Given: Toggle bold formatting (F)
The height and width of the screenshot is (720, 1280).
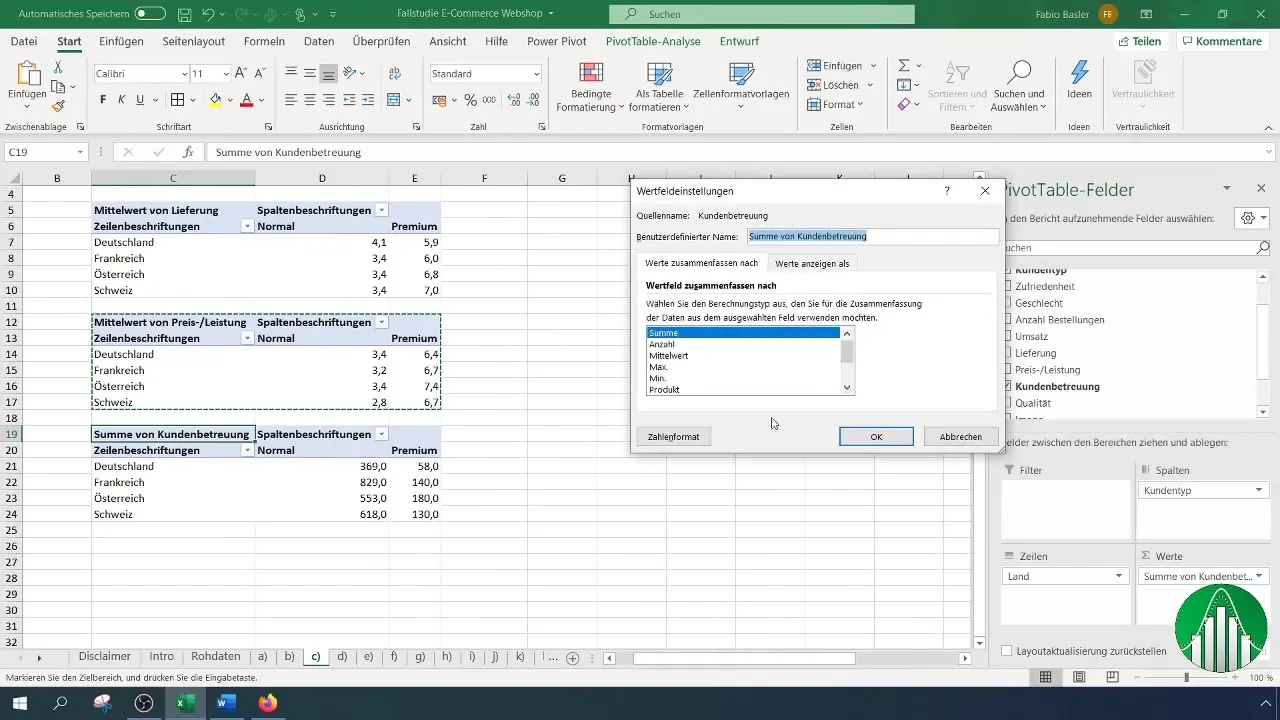Looking at the screenshot, I should (x=103, y=100).
